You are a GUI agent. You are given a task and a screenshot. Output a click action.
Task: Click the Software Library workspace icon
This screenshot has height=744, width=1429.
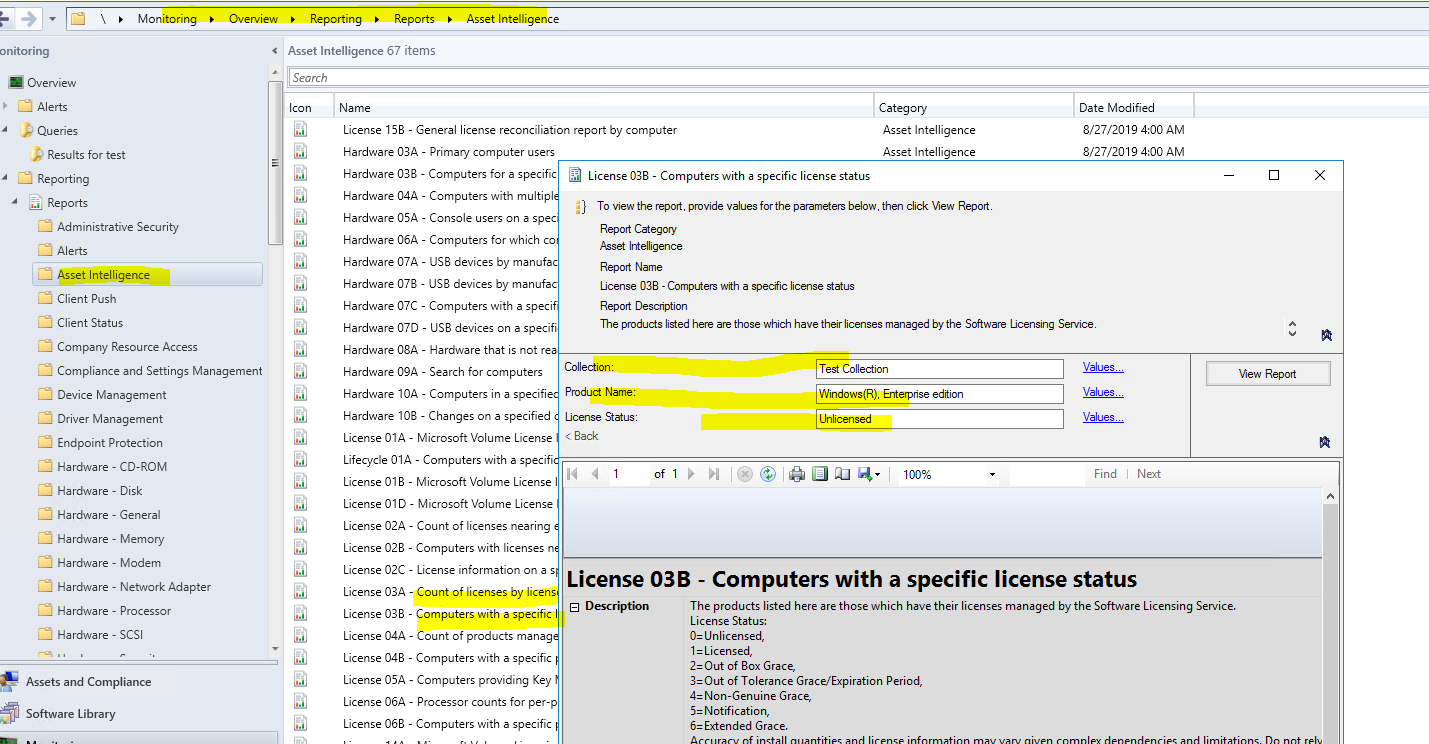tap(9, 714)
